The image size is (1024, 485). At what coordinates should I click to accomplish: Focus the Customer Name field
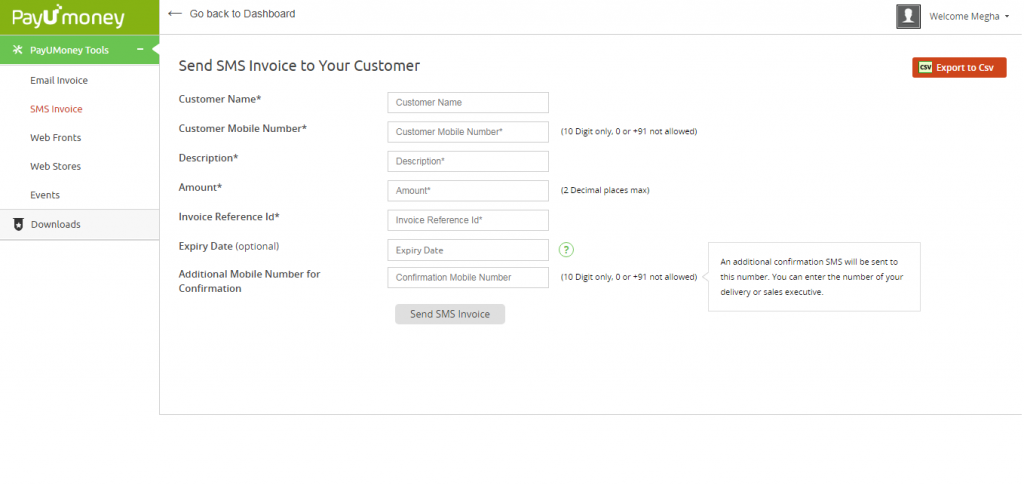pyautogui.click(x=468, y=102)
